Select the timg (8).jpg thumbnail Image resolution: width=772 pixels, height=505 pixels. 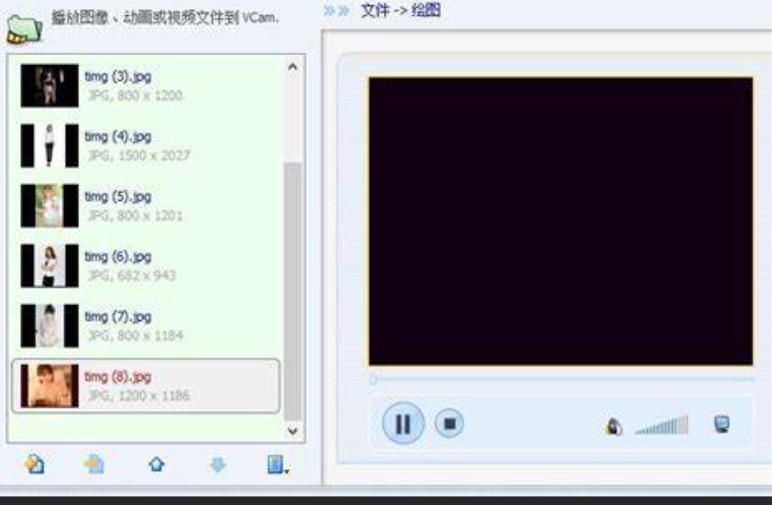49,386
